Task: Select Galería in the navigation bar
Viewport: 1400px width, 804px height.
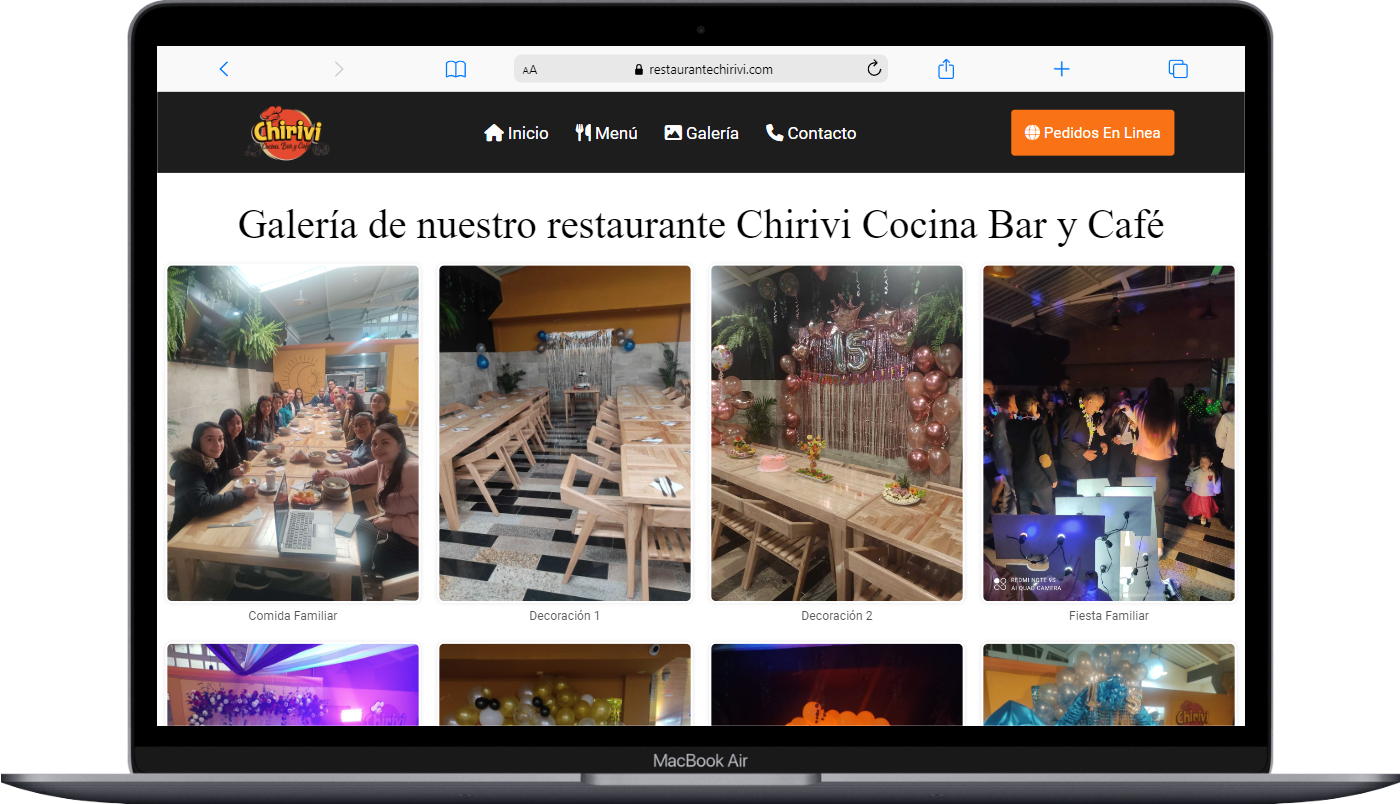Action: 701,133
